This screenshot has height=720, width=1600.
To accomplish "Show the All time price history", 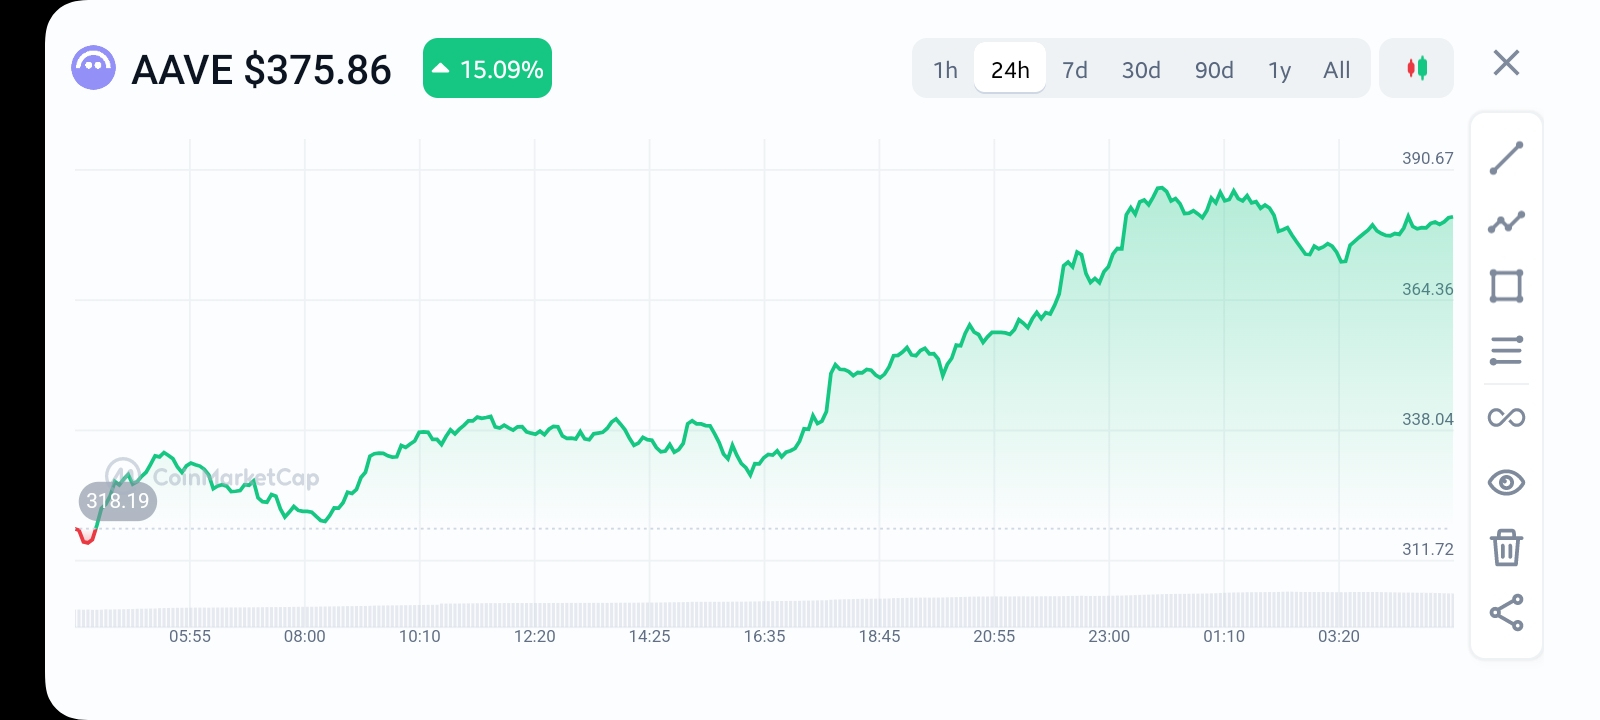I will coord(1336,70).
